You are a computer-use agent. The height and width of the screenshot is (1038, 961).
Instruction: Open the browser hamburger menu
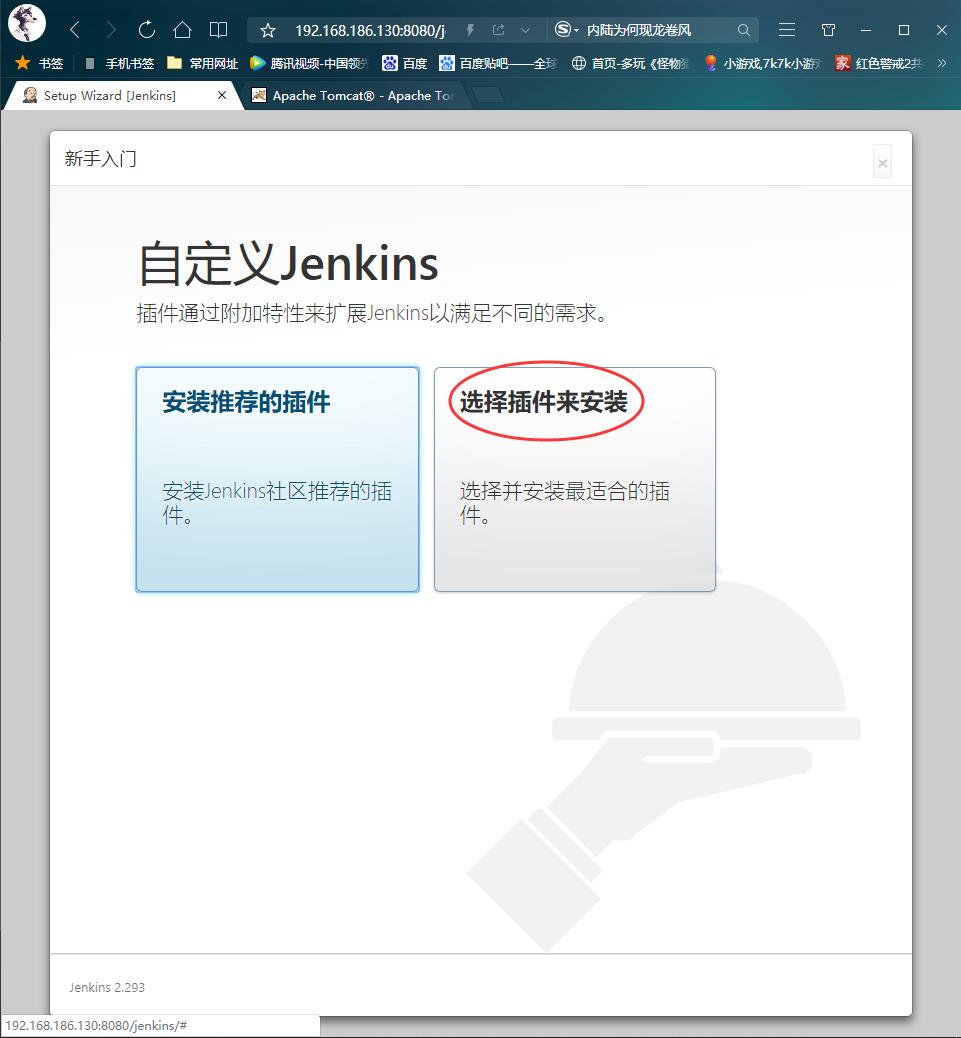(787, 30)
